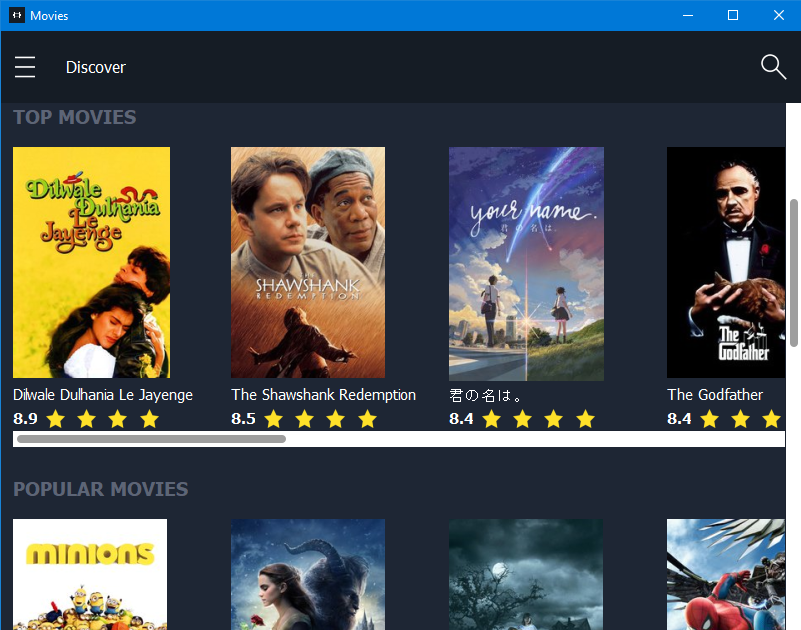Minimize the Movies window
Screen dimensions: 801x630
pyautogui.click(x=688, y=15)
